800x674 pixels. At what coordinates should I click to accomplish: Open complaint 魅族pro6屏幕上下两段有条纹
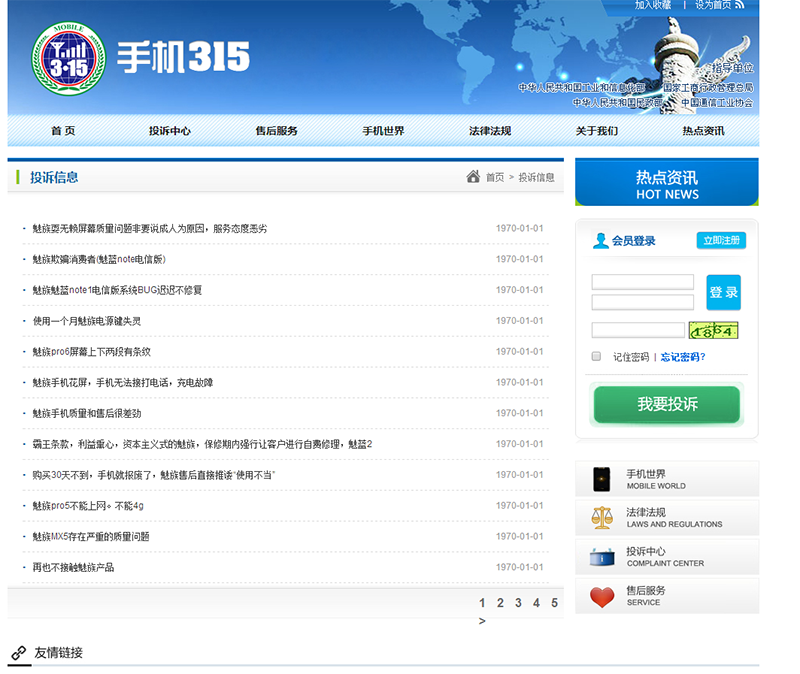click(x=92, y=352)
